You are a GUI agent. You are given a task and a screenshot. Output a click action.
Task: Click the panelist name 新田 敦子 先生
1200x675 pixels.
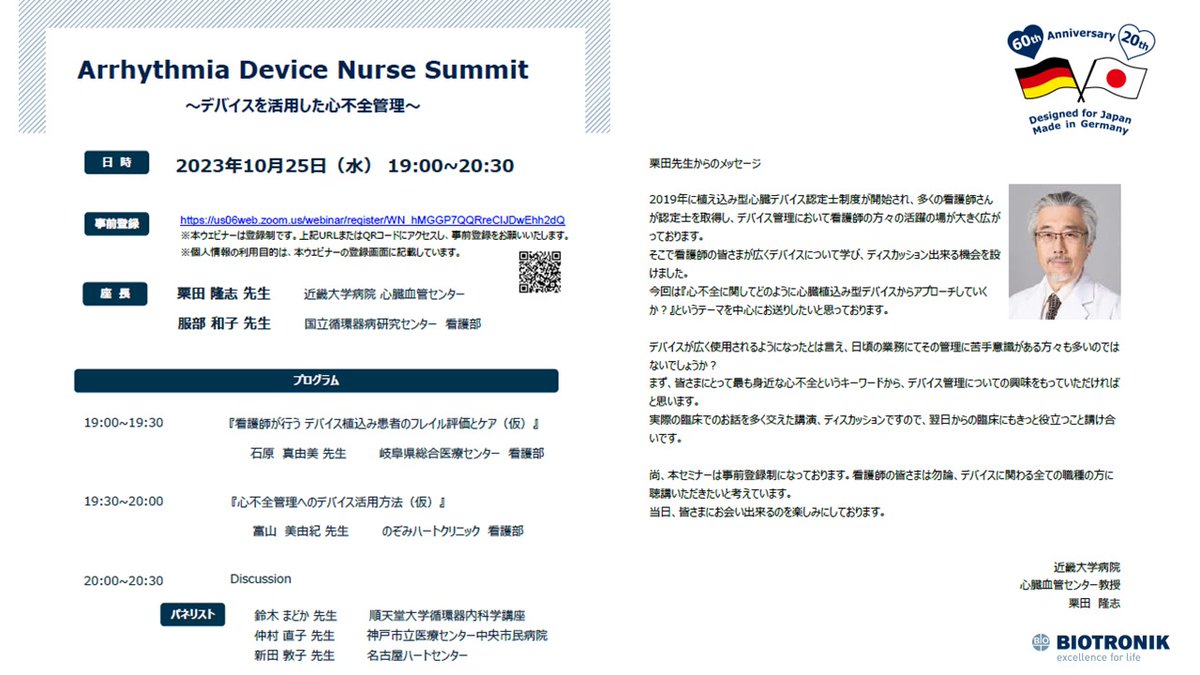point(295,656)
